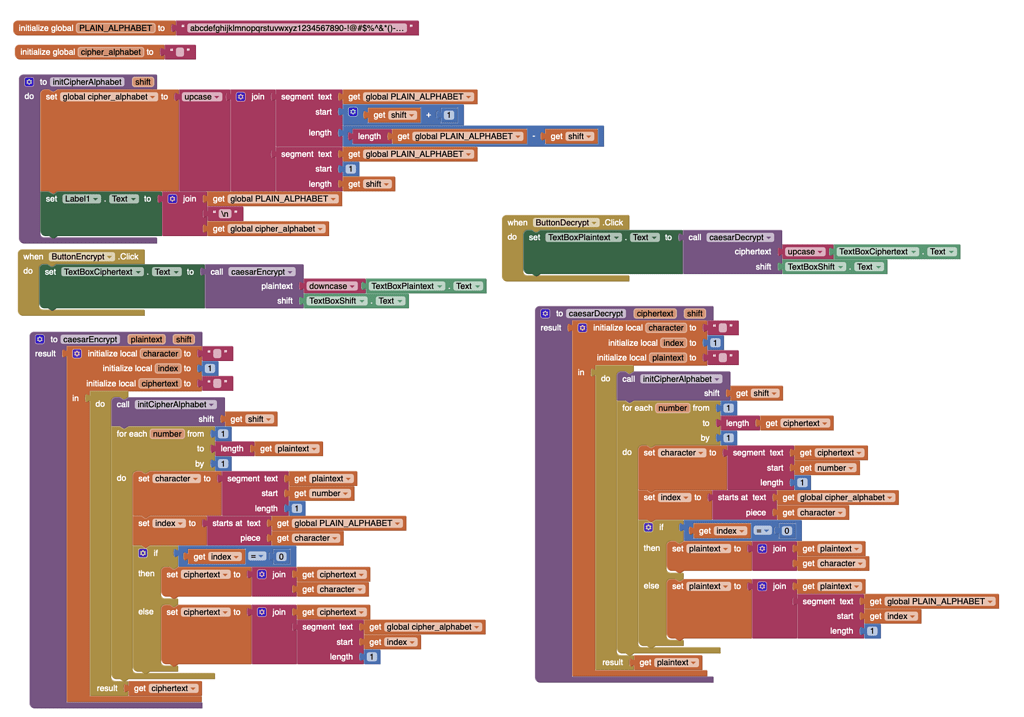Viewport: 1024px width, 717px height.
Task: Click index initial value 1 in caesarEncrypt
Action: point(210,368)
